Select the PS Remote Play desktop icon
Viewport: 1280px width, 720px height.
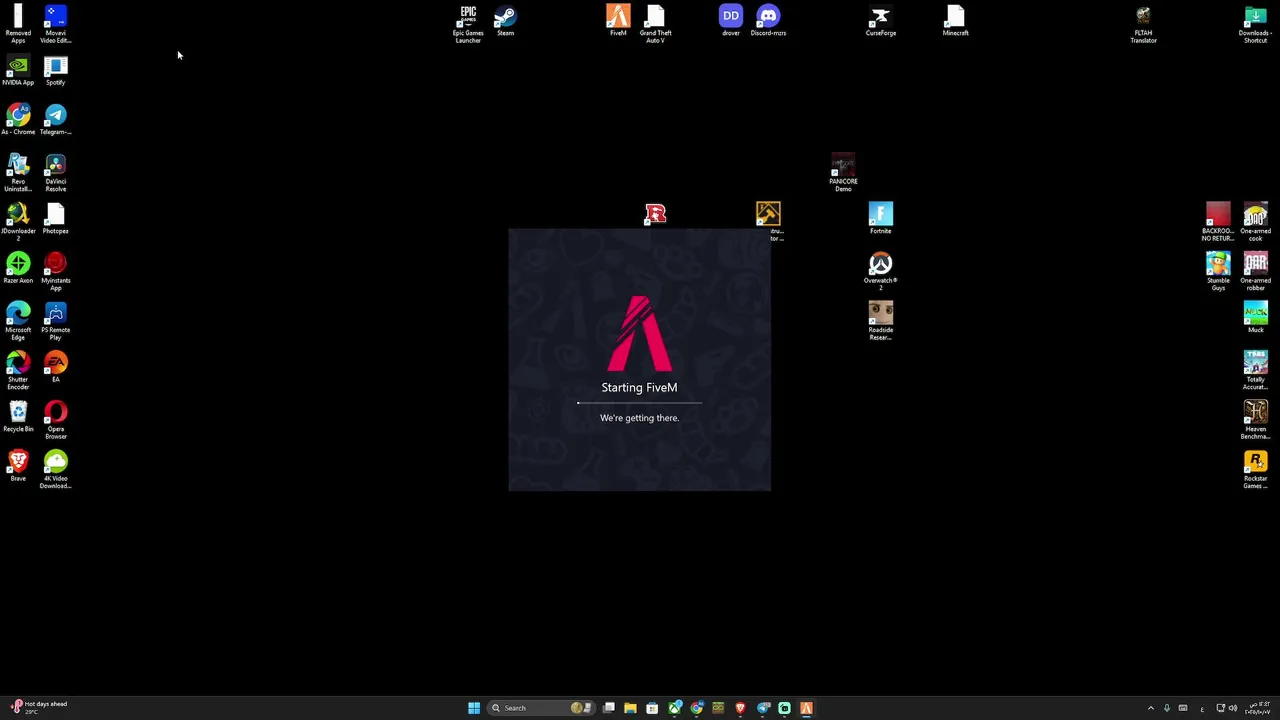coord(55,321)
